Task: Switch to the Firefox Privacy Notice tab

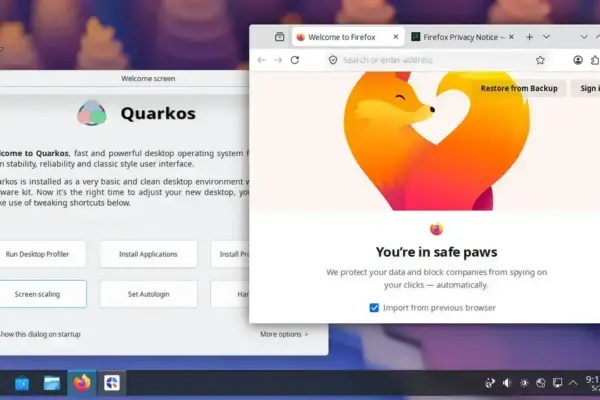Action: tap(458, 37)
